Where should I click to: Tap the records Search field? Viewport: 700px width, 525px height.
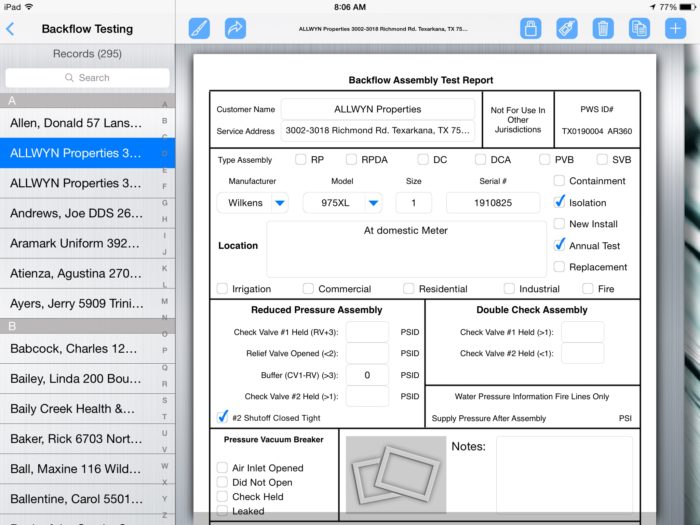(x=88, y=78)
